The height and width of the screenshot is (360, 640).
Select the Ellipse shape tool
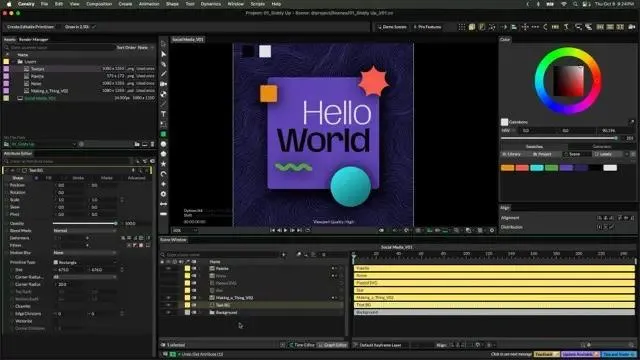click(x=163, y=144)
